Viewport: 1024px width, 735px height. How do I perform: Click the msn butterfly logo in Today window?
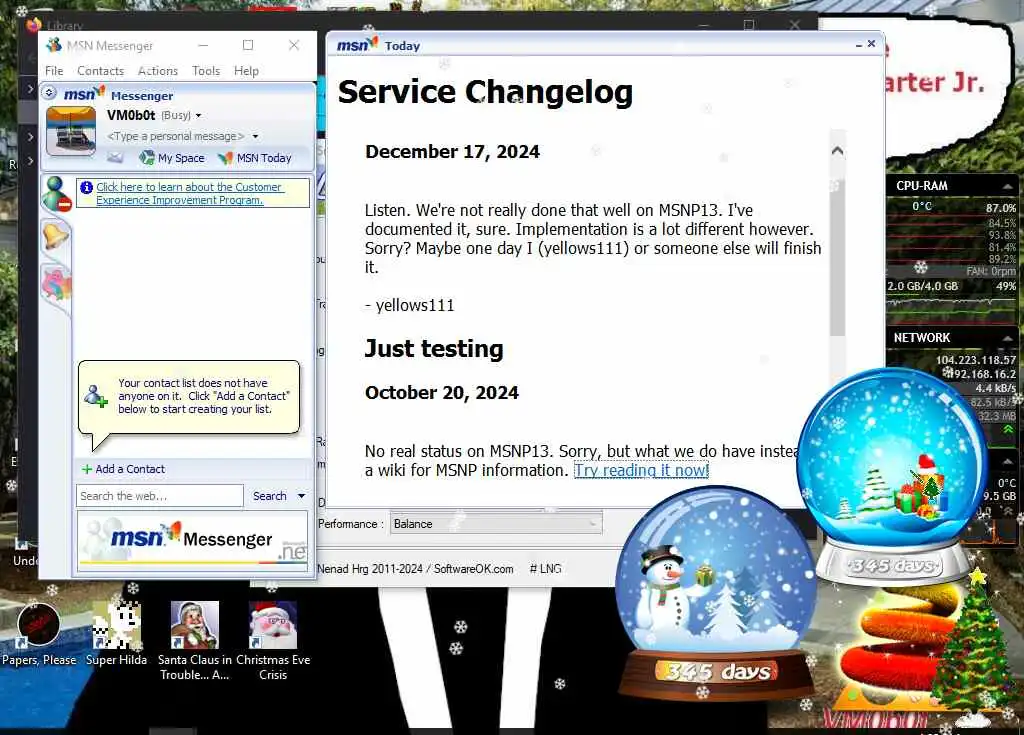[x=357, y=45]
